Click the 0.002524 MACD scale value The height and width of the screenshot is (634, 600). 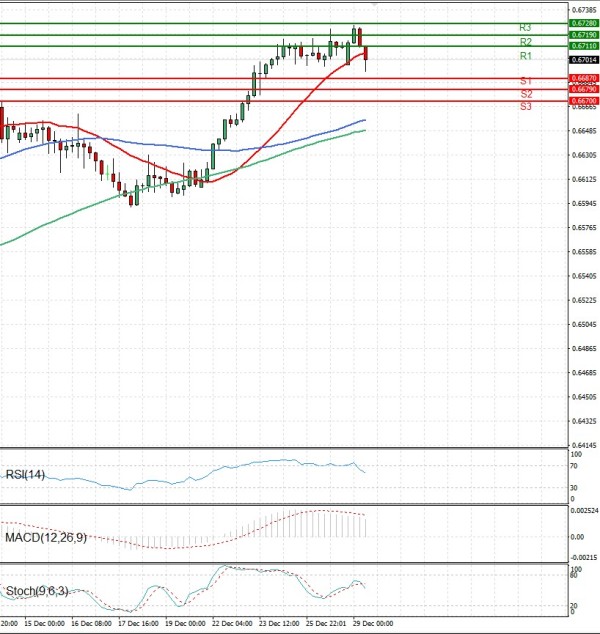583,510
